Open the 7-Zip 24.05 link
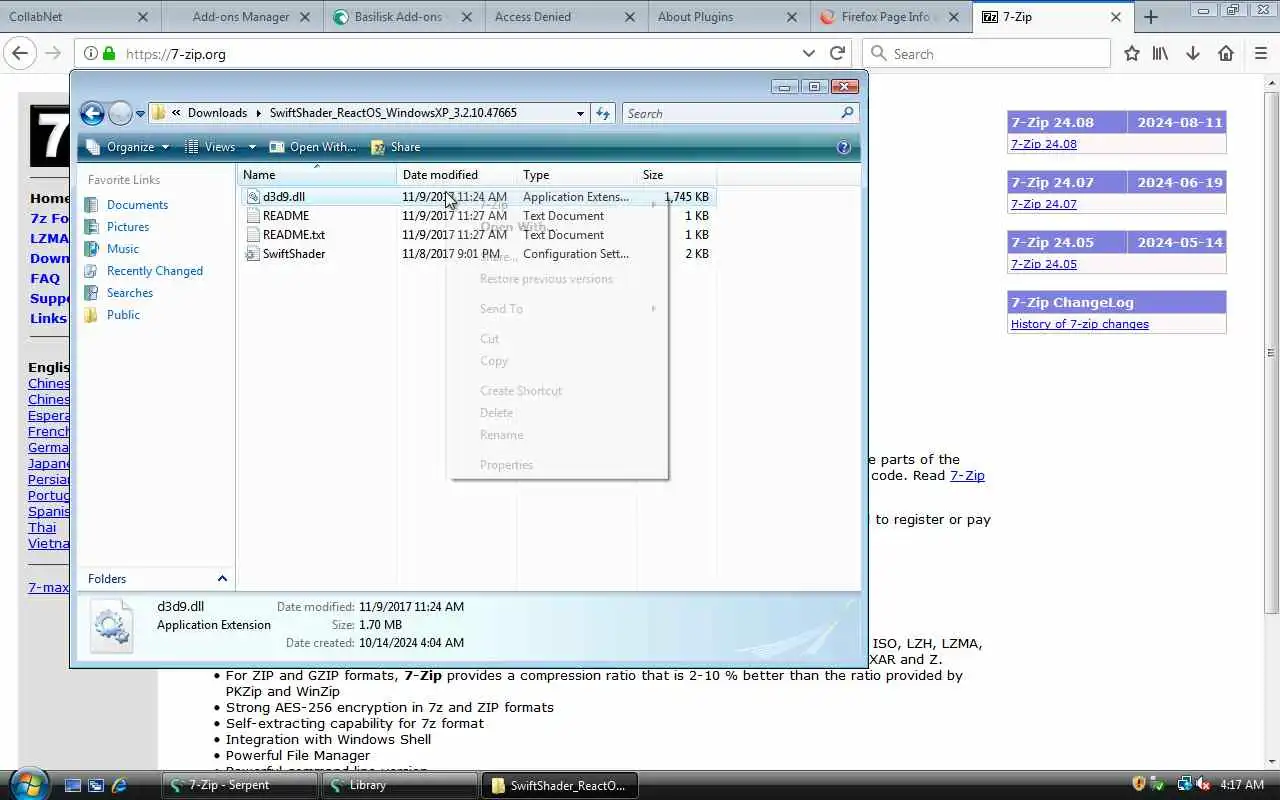The image size is (1280, 800). pos(1043,264)
